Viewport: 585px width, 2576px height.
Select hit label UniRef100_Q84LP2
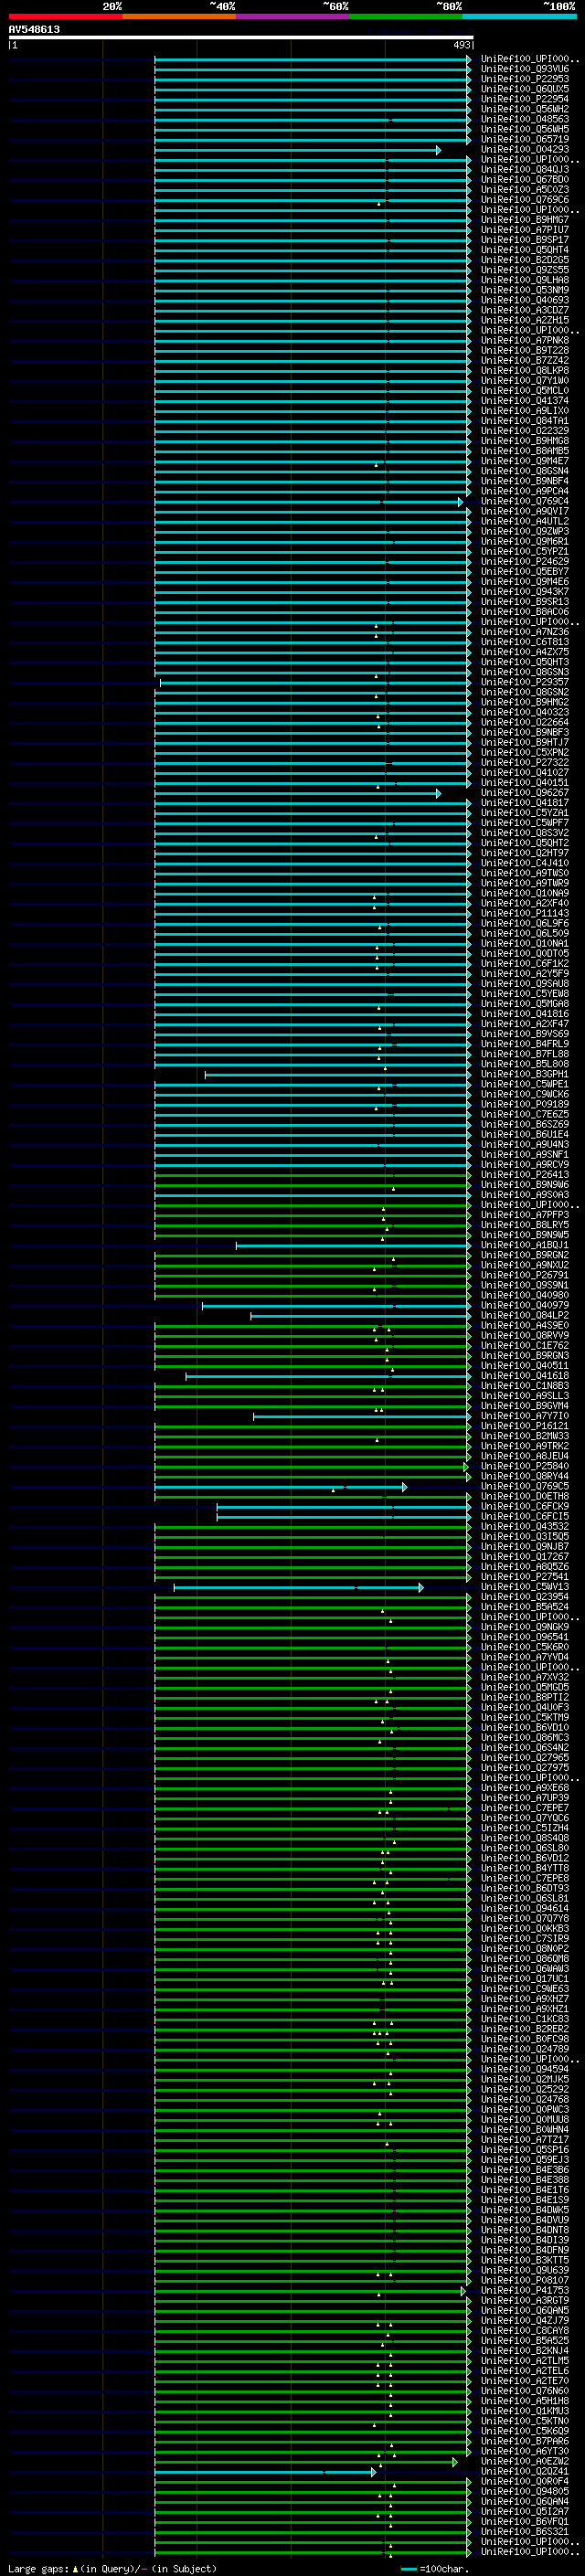click(x=525, y=1315)
